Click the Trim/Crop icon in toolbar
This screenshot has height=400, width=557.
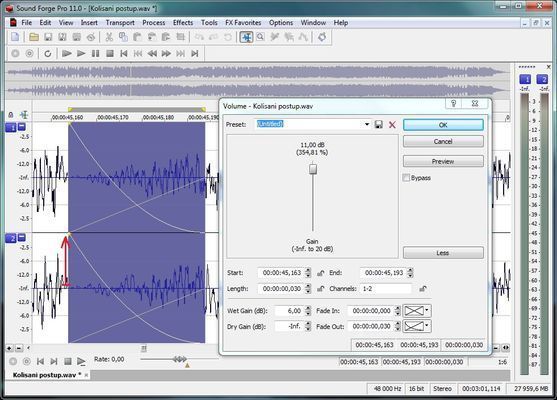[x=180, y=37]
